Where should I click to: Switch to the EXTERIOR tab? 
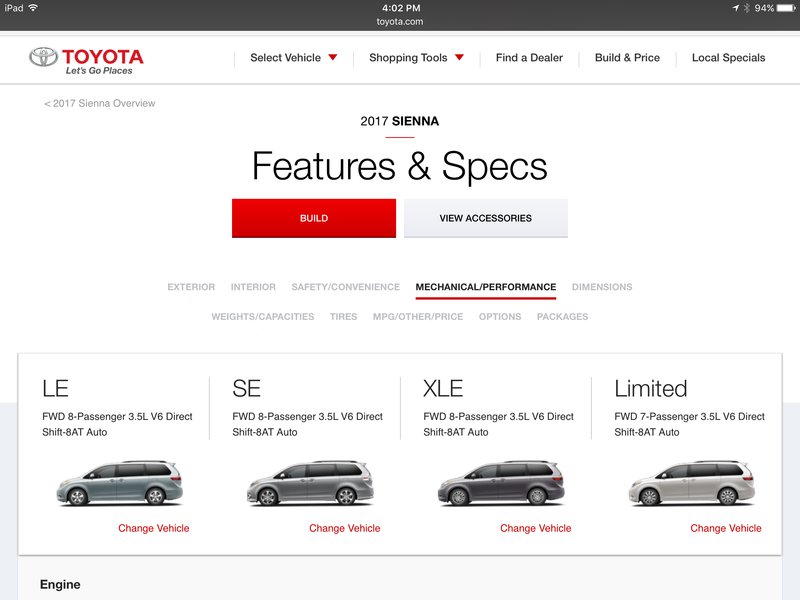pos(191,287)
